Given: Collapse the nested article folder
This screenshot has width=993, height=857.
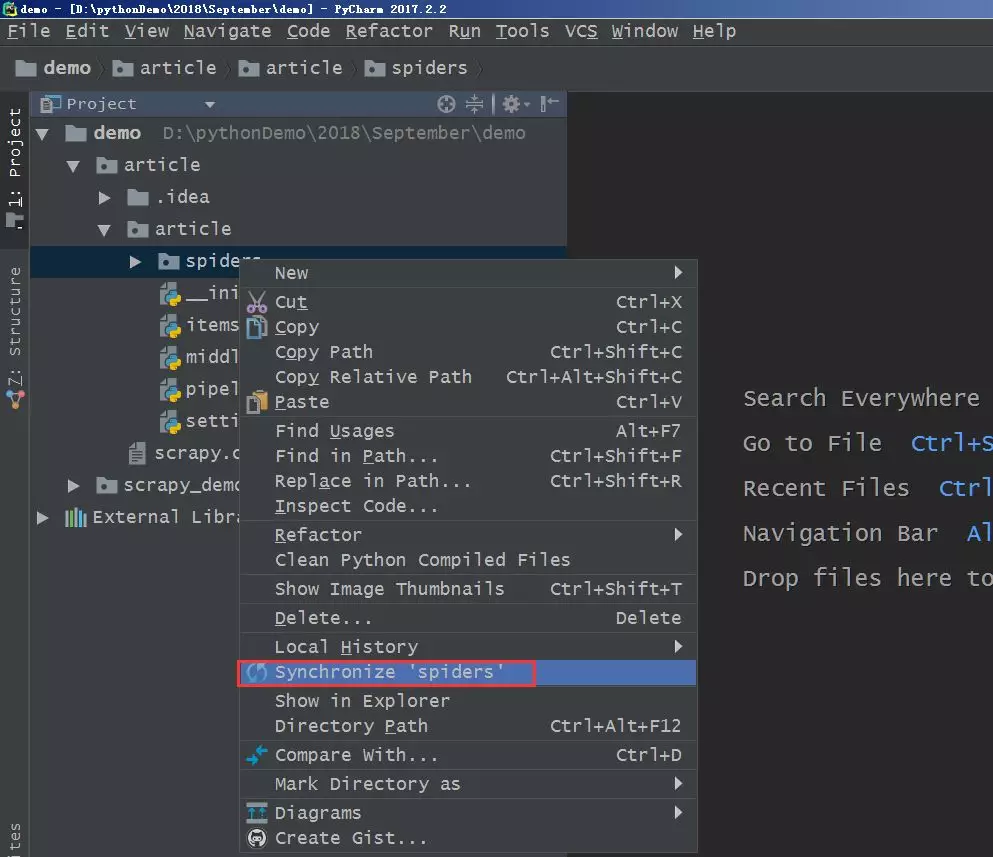Looking at the screenshot, I should coord(104,230).
